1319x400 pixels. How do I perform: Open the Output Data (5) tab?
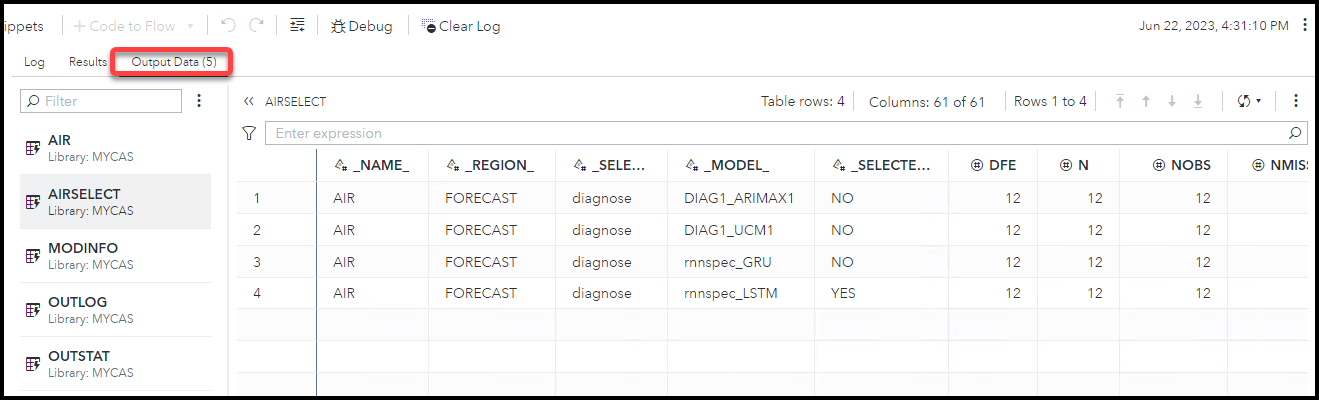click(x=174, y=62)
